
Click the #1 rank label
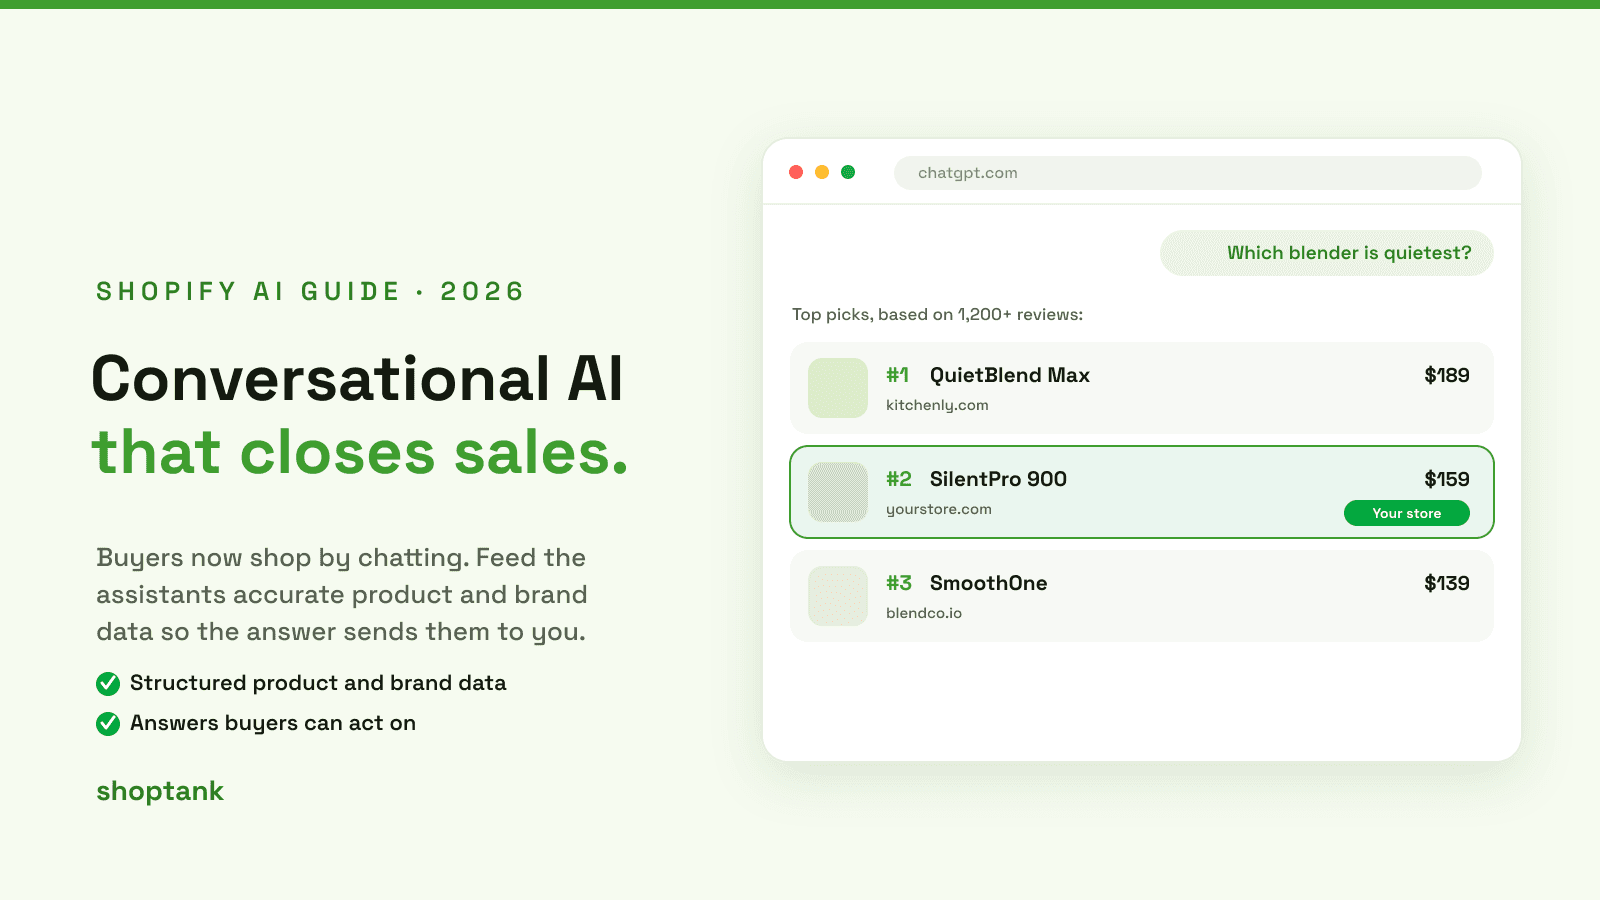point(897,375)
